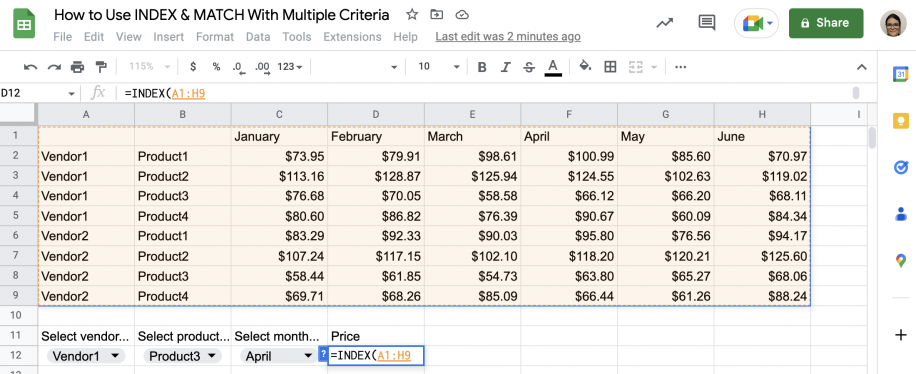Open the Edit menu
This screenshot has width=916, height=374.
93,37
